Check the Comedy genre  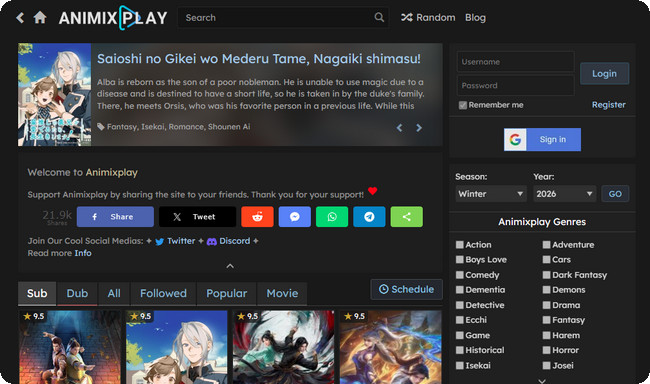(460, 275)
